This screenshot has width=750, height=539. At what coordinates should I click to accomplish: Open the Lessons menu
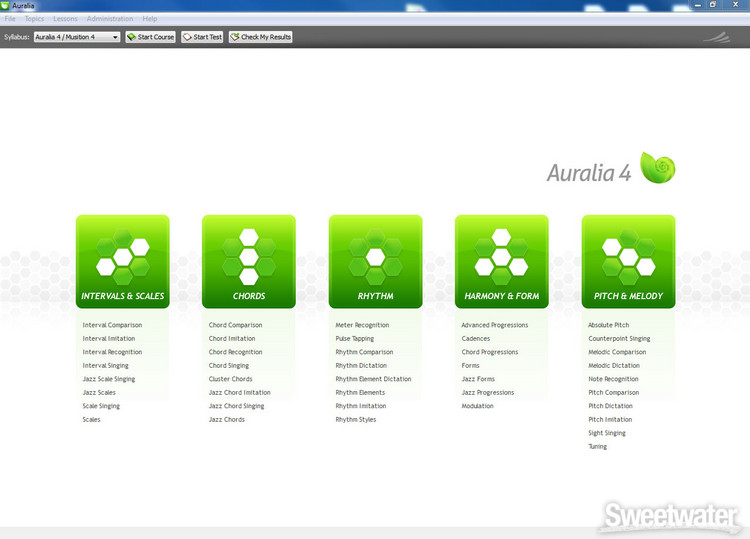point(65,19)
